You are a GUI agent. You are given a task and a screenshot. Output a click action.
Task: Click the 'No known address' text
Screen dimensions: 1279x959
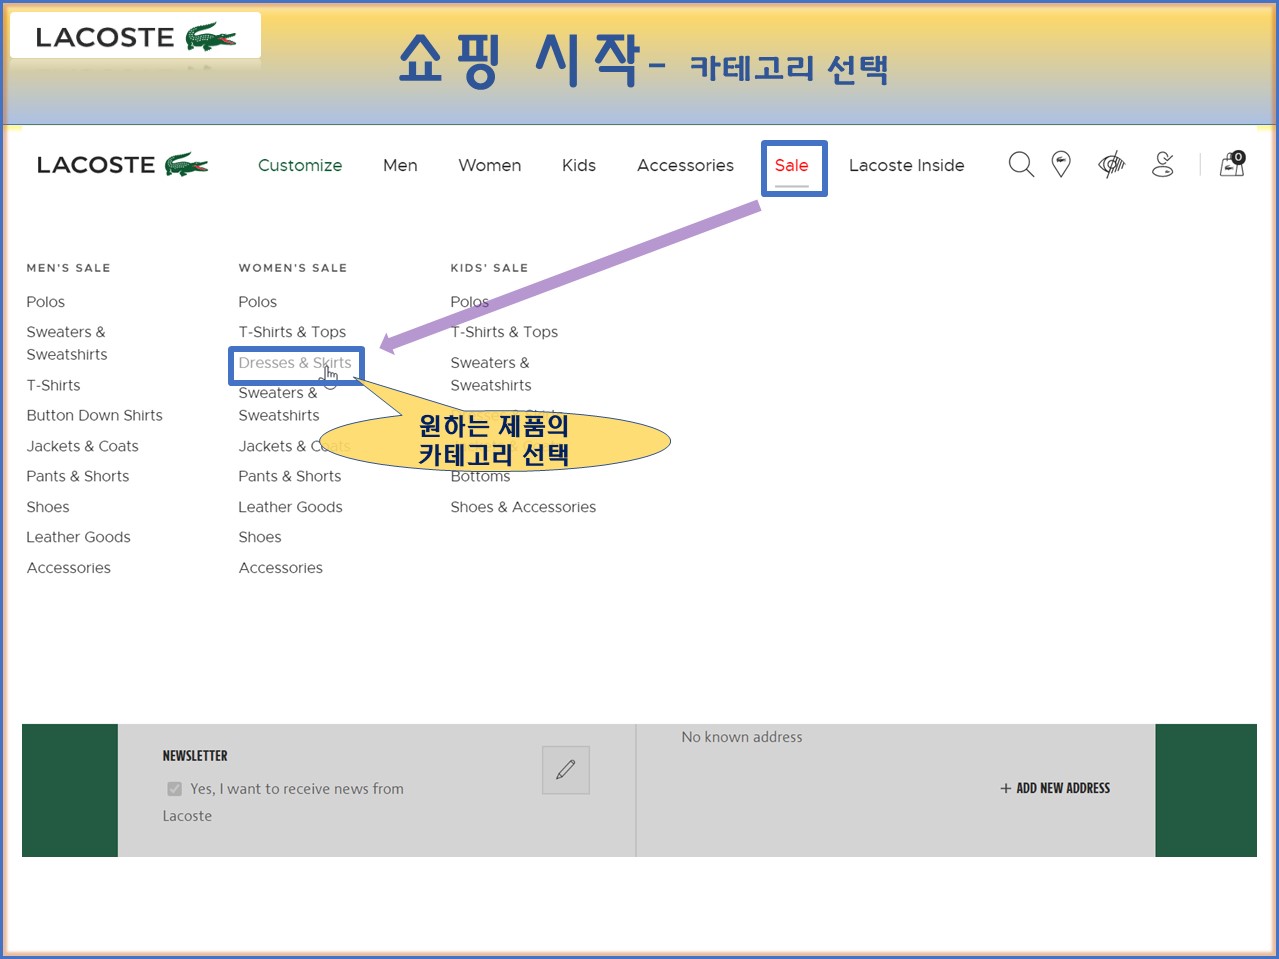[x=742, y=737]
